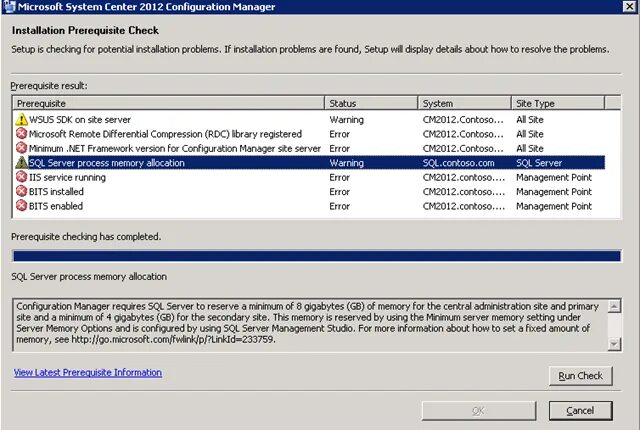The width and height of the screenshot is (640, 430).
Task: Sort by the Site Type column header
Action: [558, 103]
